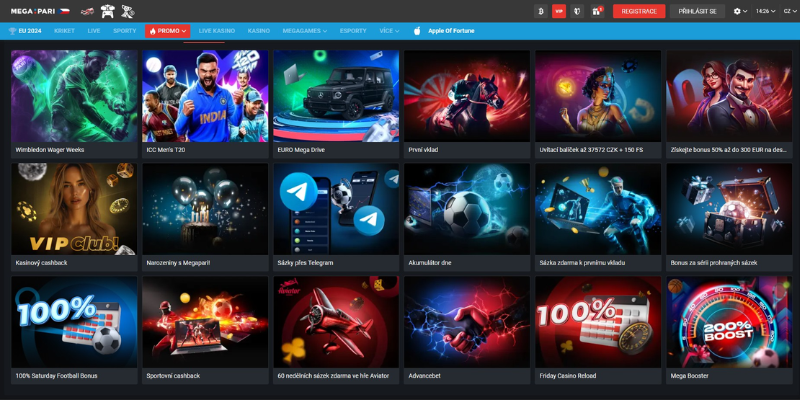
Task: Click the PŘIHLÁSIT SE button
Action: pos(697,11)
